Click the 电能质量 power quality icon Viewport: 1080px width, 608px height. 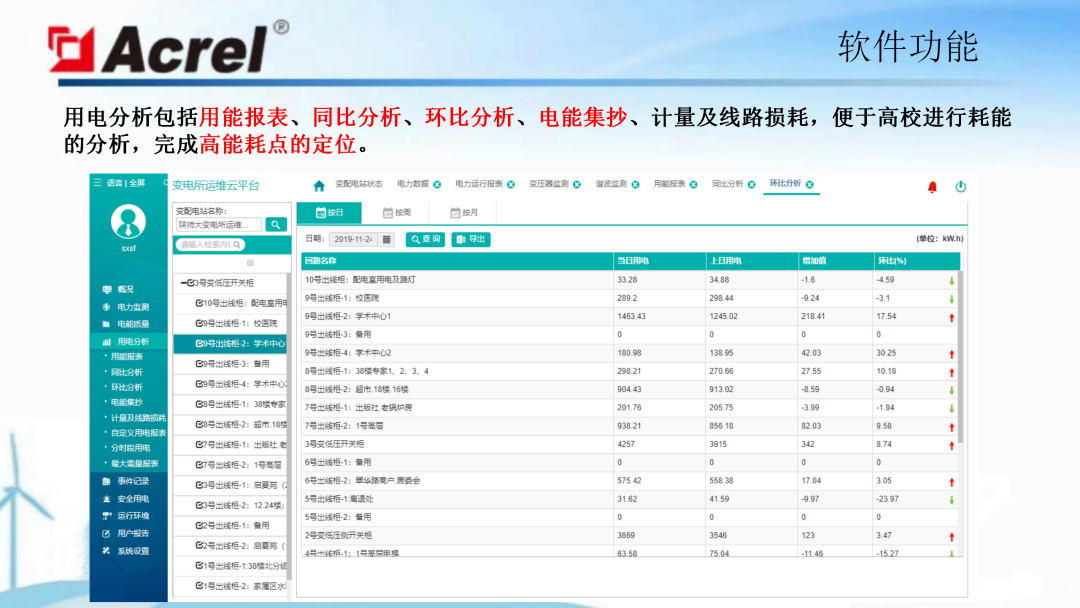pos(105,323)
